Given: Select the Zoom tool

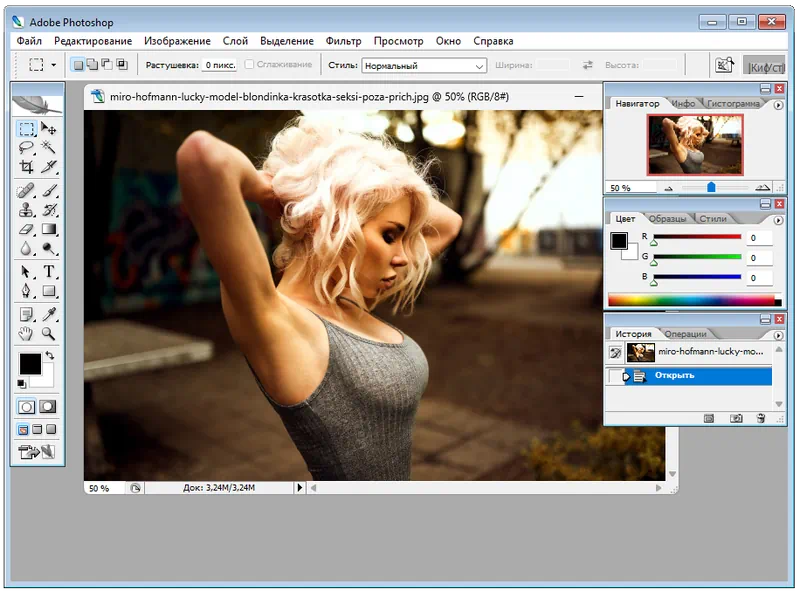Looking at the screenshot, I should pos(49,334).
